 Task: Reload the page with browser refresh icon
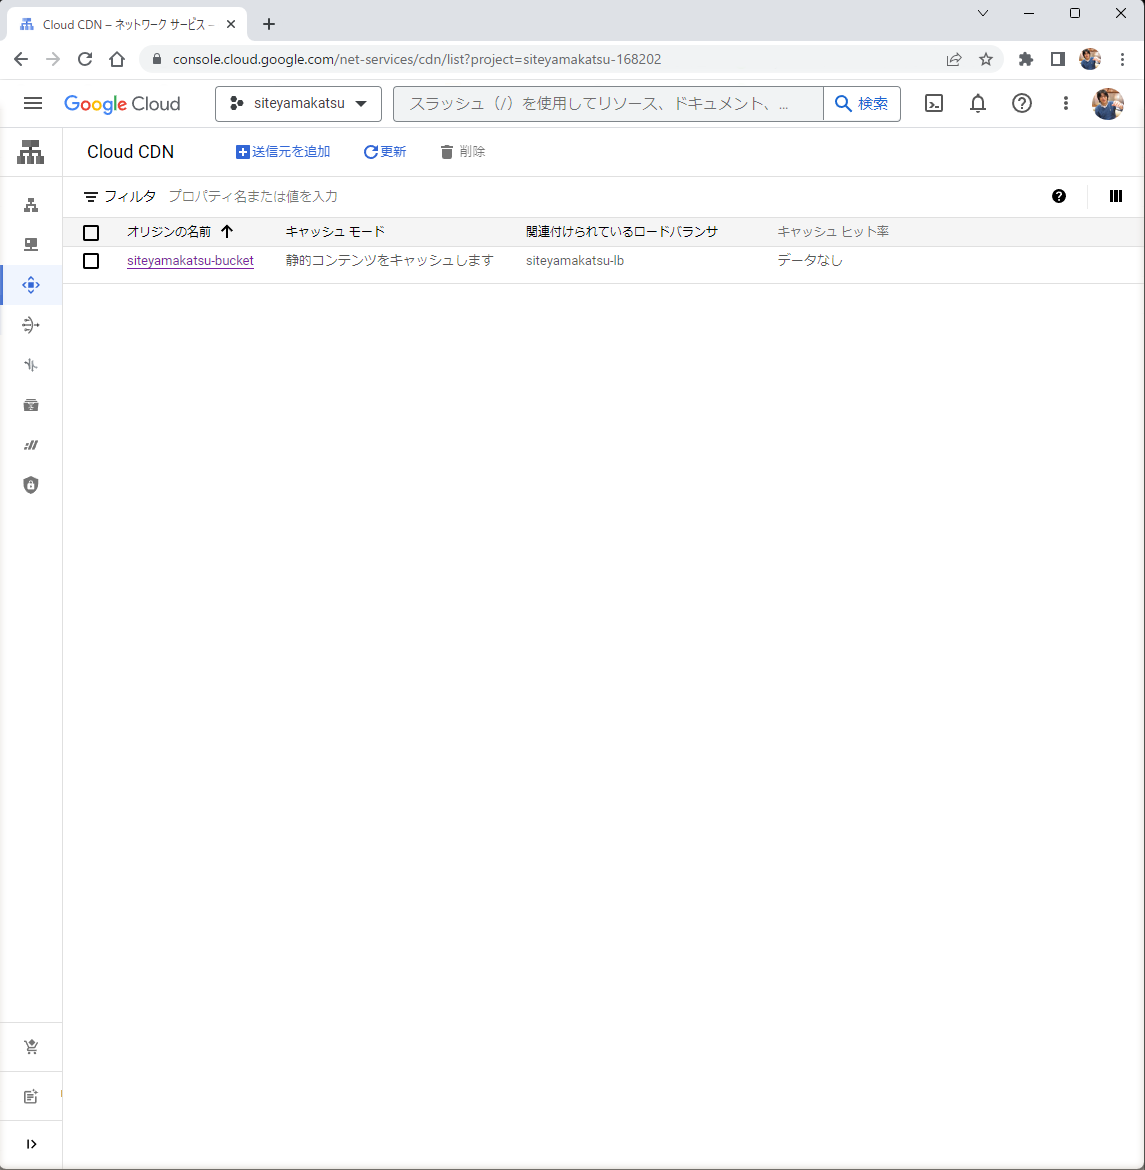[x=85, y=60]
